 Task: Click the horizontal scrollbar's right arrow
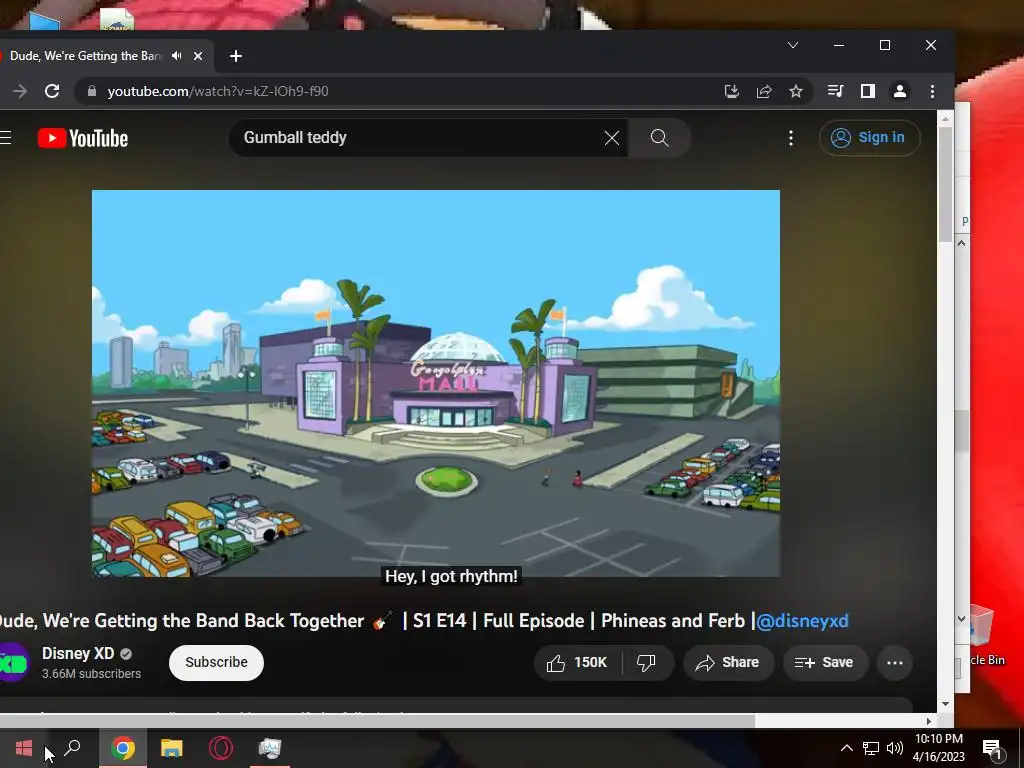click(929, 722)
